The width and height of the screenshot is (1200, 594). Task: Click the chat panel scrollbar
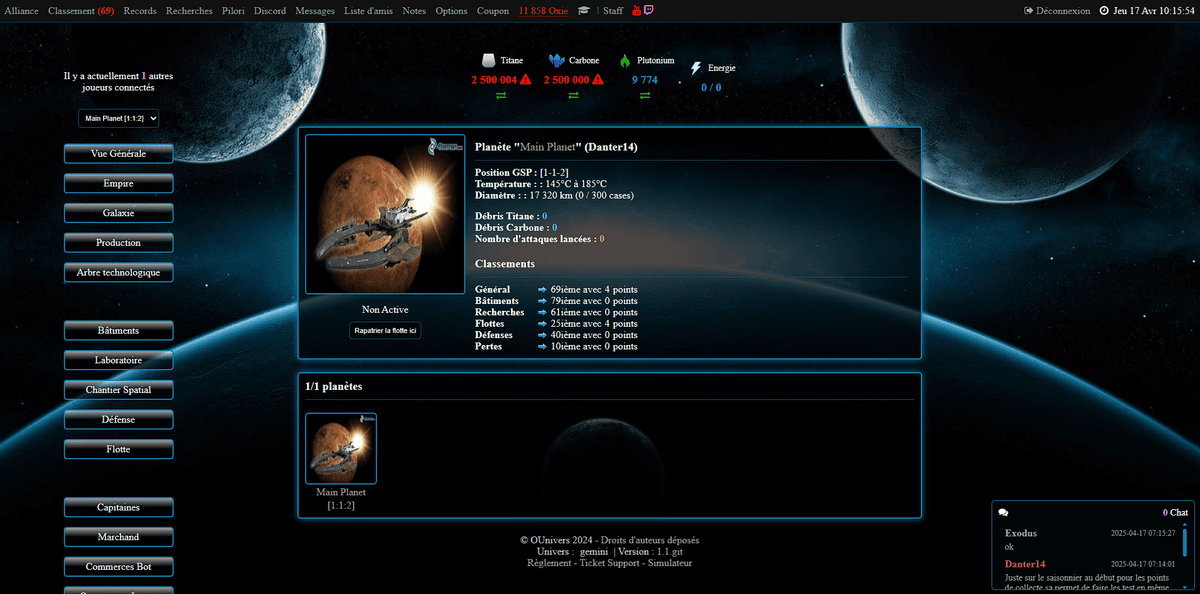(x=1185, y=541)
